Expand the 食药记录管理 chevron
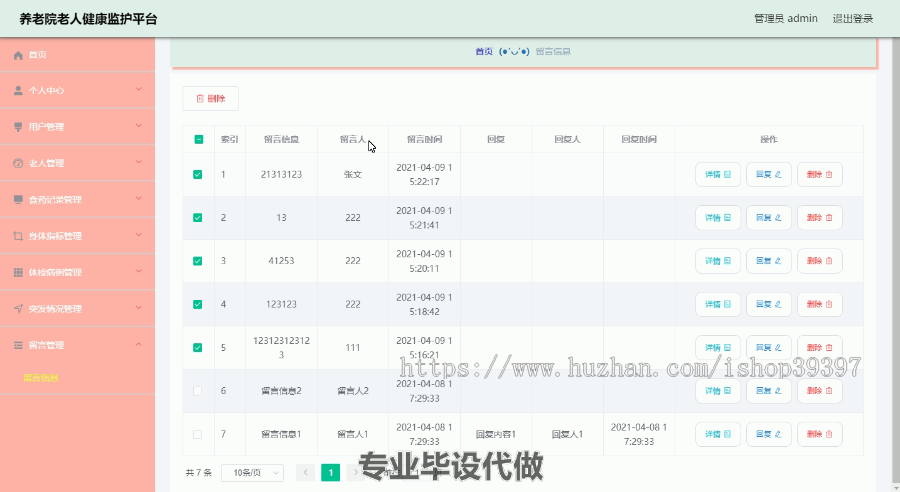Viewport: 900px width, 492px height. (138, 199)
